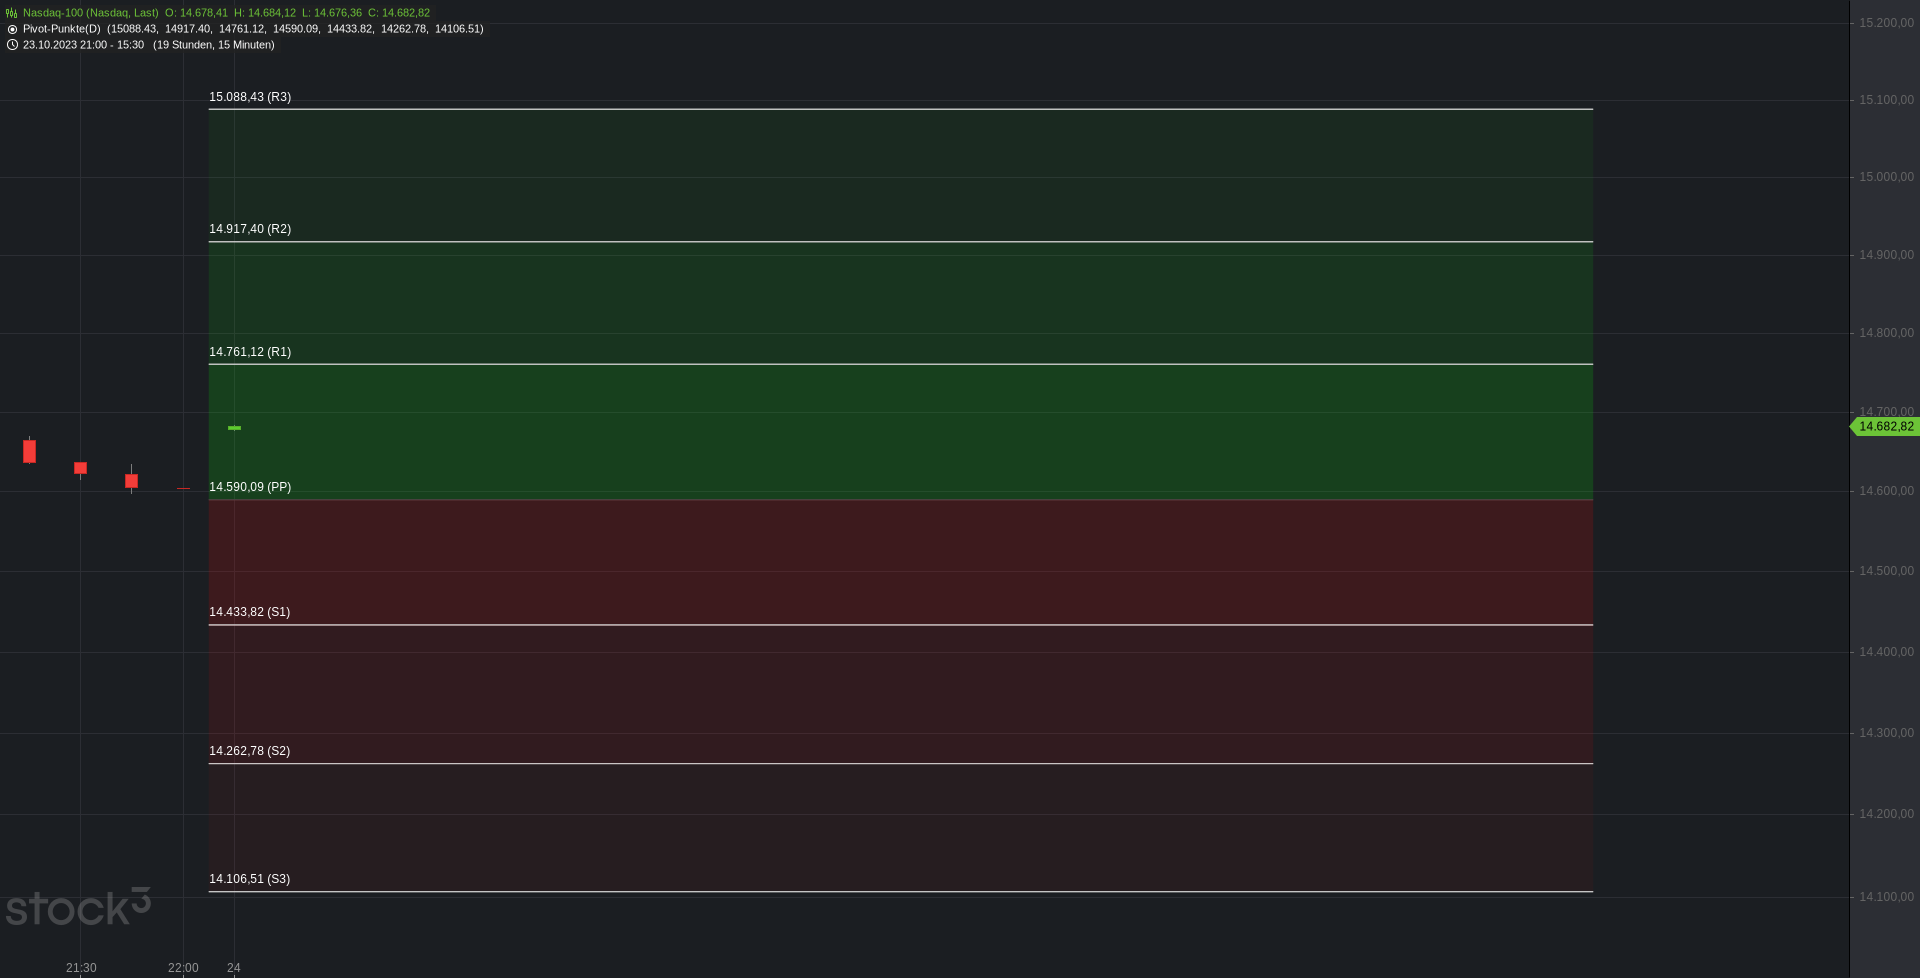Viewport: 1920px width, 978px height.
Task: Open the Nasdaq-100 (Nasdaq, Last) instrument label
Action: point(91,13)
